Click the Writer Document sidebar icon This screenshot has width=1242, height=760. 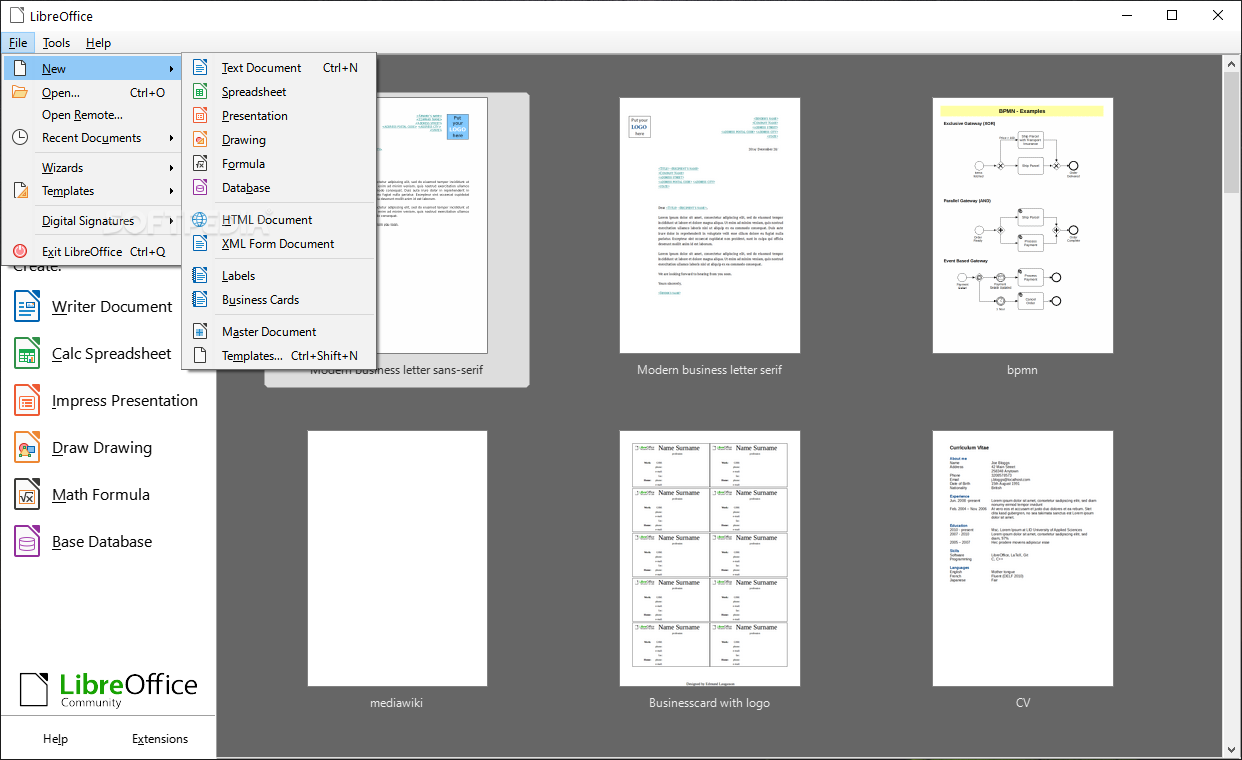27,307
